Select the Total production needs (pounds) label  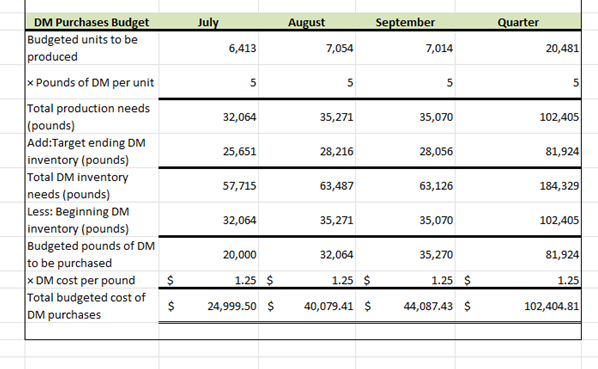(x=92, y=117)
